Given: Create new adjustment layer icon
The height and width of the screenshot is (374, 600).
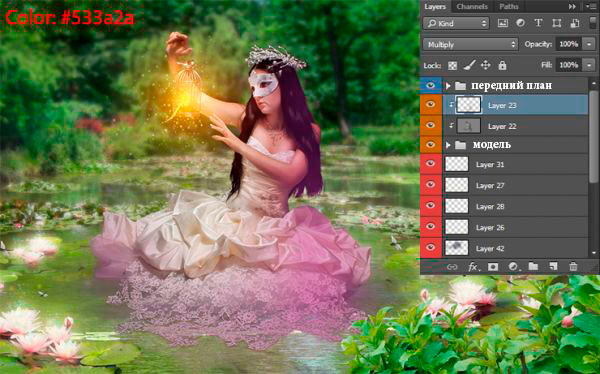Looking at the screenshot, I should coord(514,267).
